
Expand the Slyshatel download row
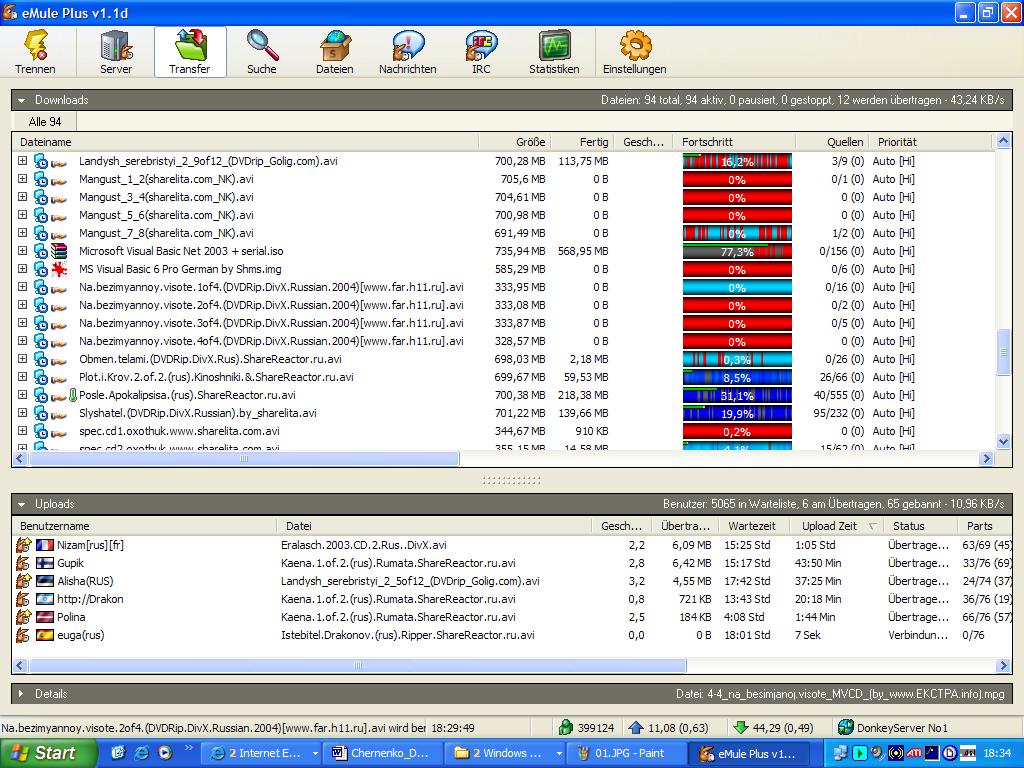pos(22,413)
